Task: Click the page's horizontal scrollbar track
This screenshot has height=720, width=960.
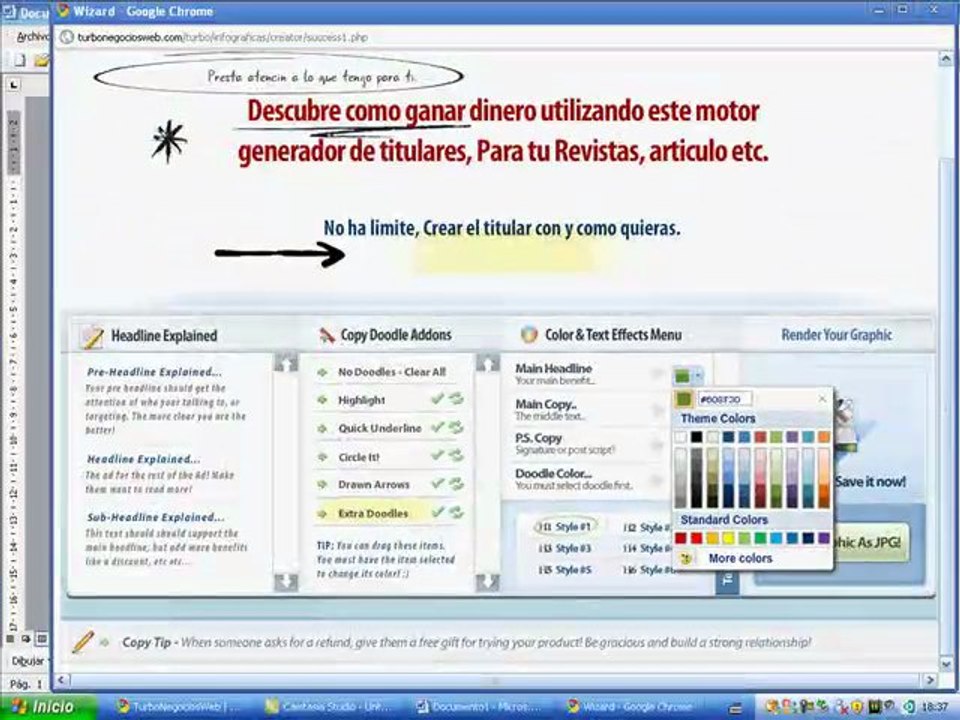Action: [496, 680]
